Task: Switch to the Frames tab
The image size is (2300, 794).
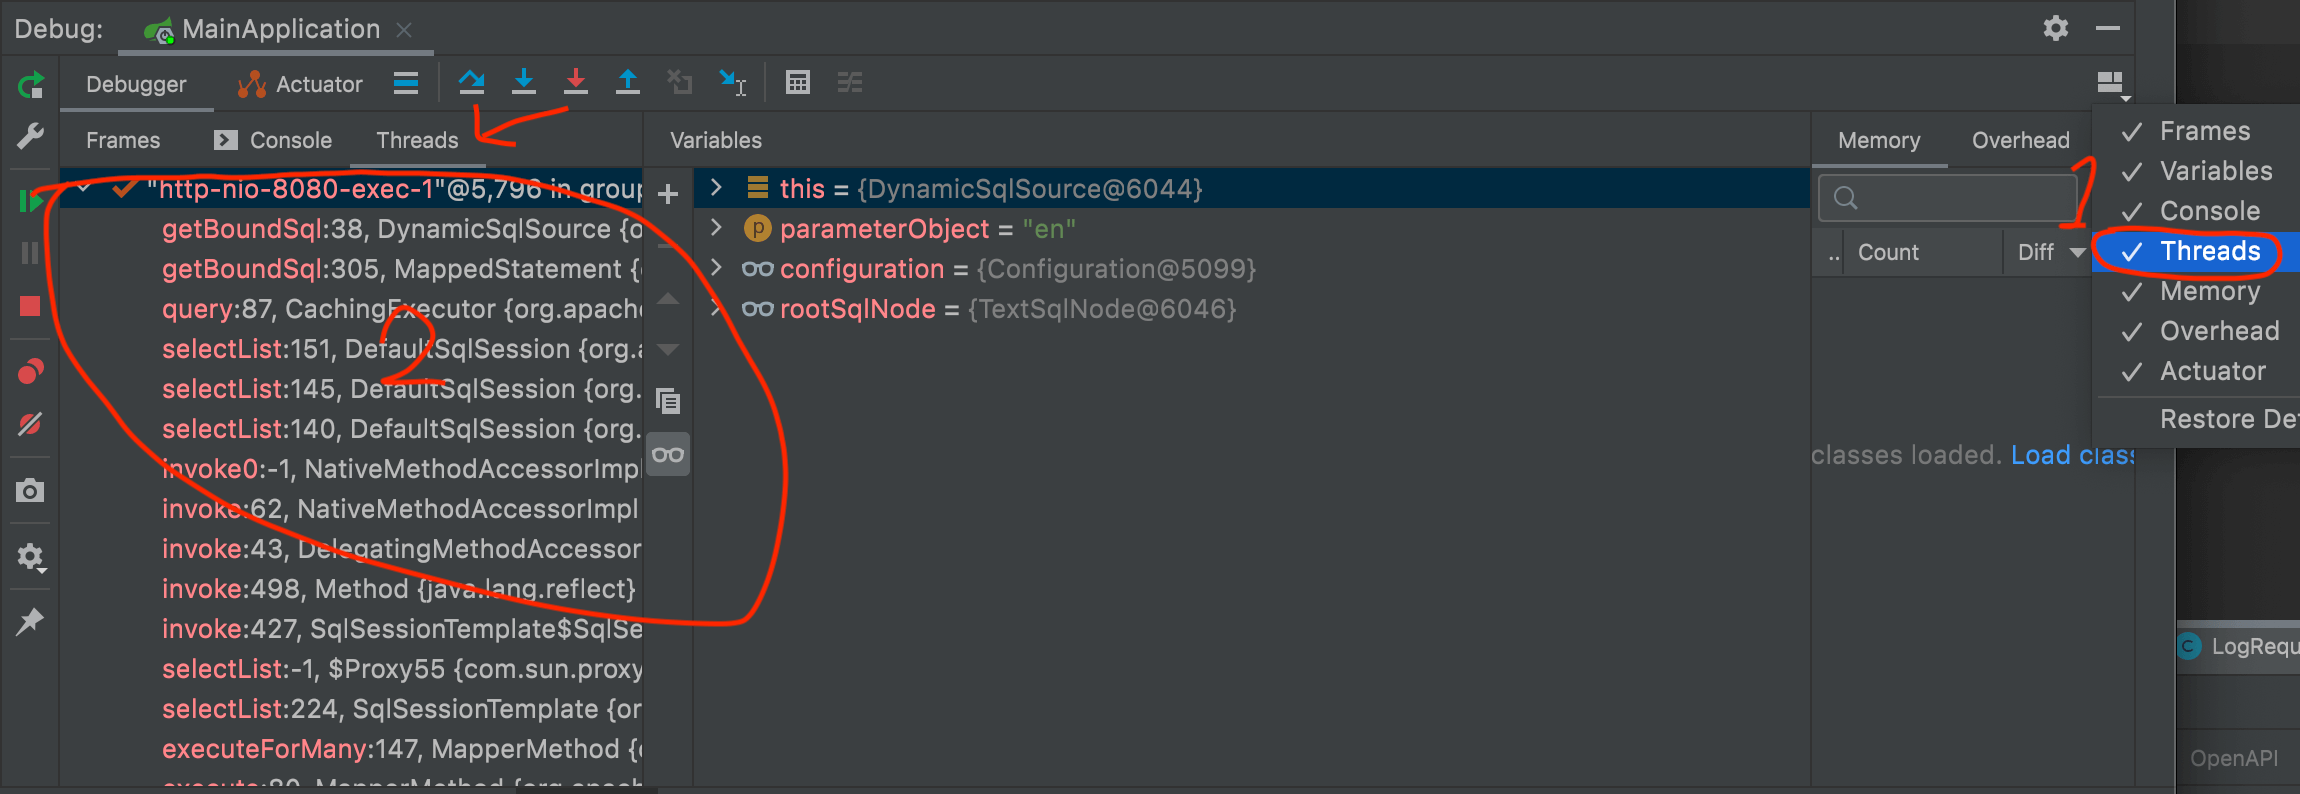Action: tap(122, 140)
